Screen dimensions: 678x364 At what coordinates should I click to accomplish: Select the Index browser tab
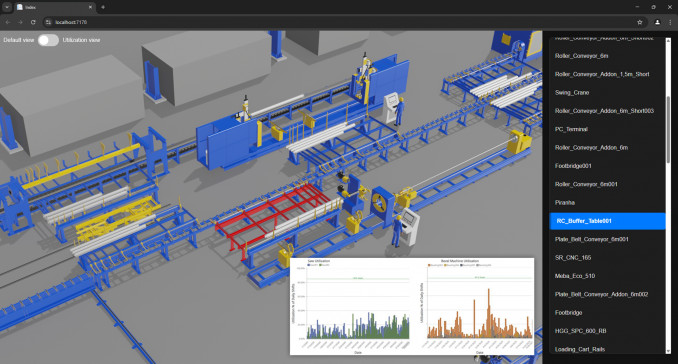(x=54, y=7)
